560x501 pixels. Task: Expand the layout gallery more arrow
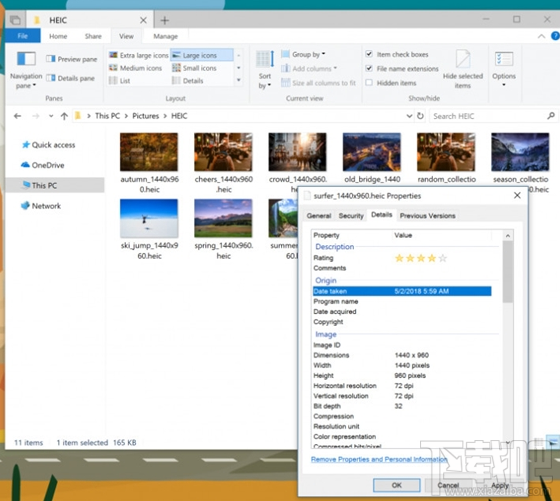click(239, 80)
